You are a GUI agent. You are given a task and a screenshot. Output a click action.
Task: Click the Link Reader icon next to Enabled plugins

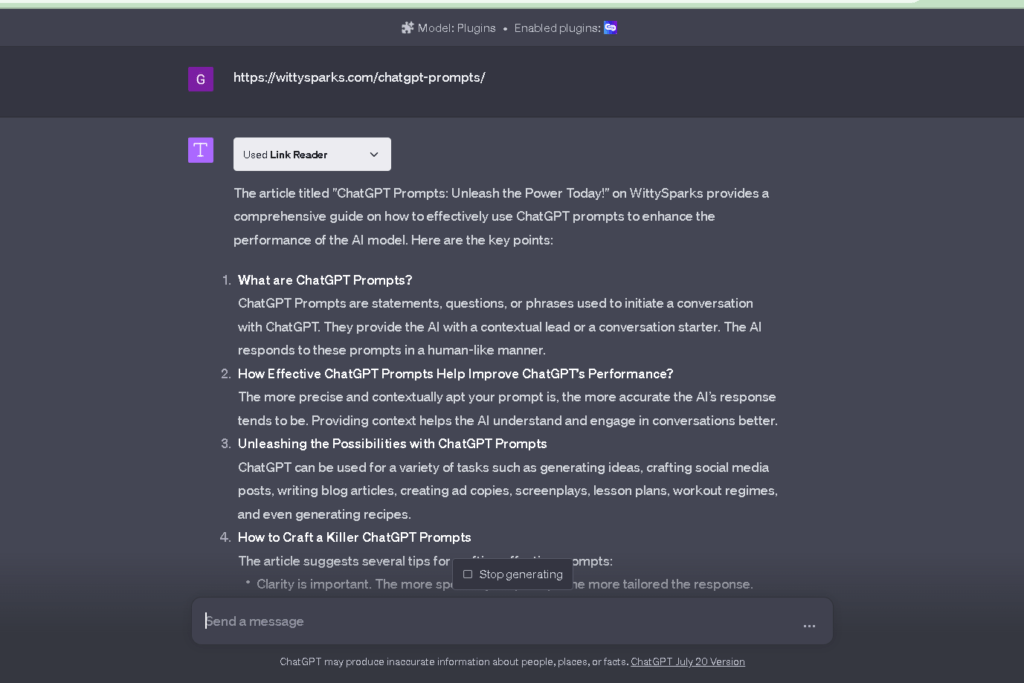click(x=610, y=28)
